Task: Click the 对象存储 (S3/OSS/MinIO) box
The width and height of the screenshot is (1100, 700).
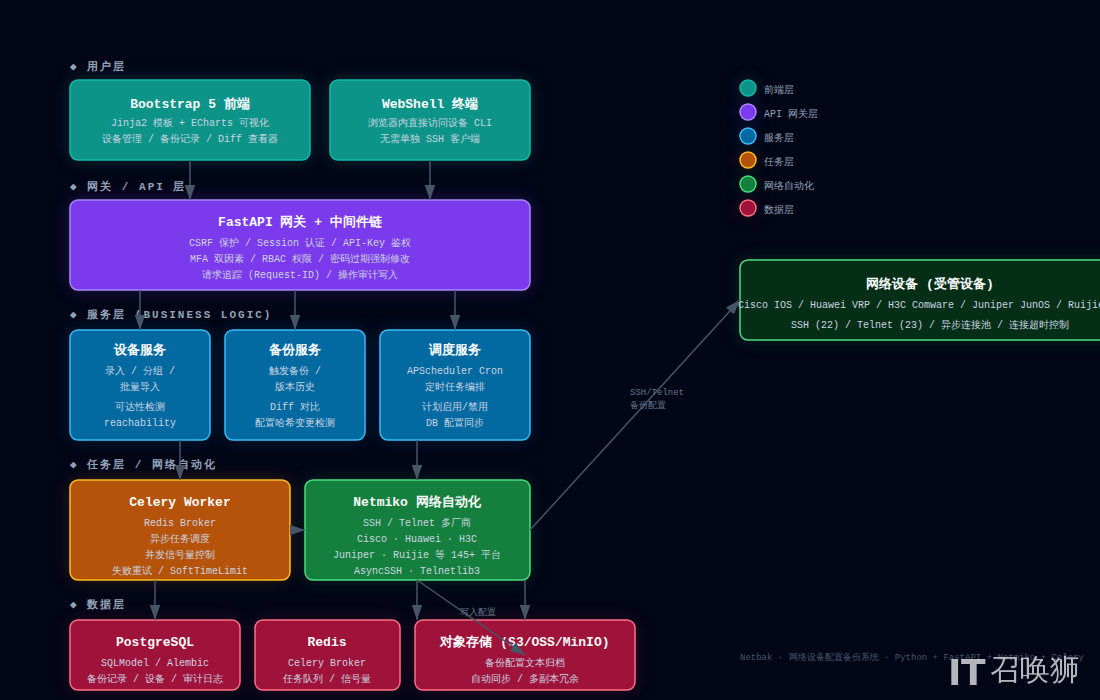Action: [x=525, y=655]
